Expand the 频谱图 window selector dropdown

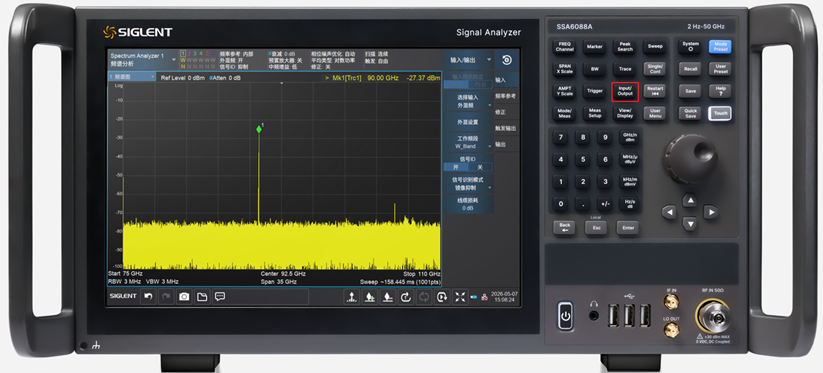(x=132, y=77)
